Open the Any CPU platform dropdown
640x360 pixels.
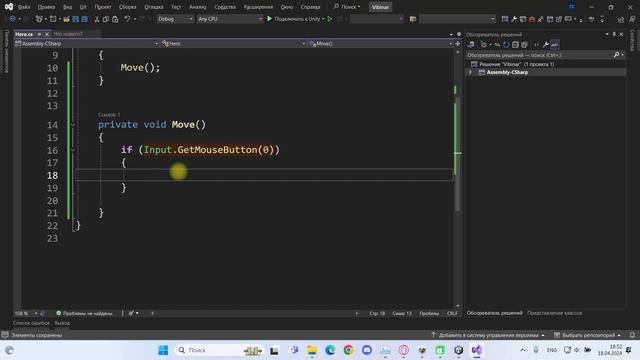point(230,19)
